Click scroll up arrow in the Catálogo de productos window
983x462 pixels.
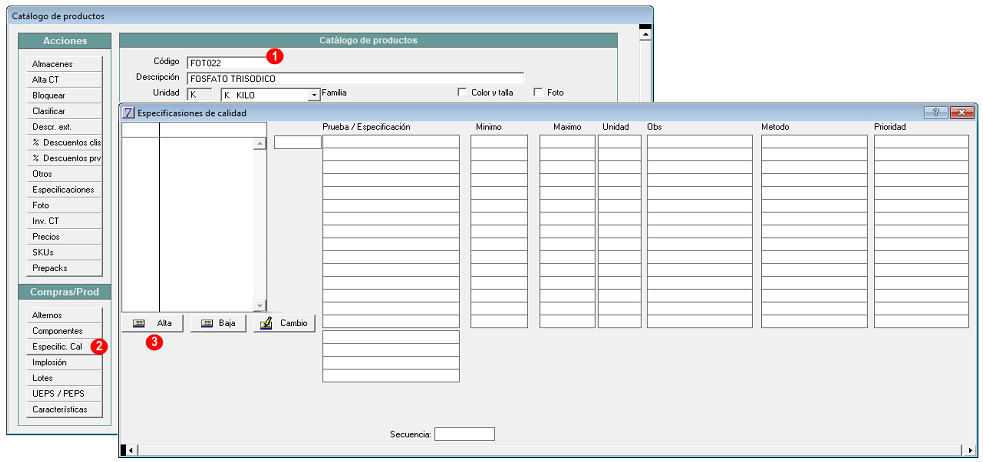tap(644, 36)
